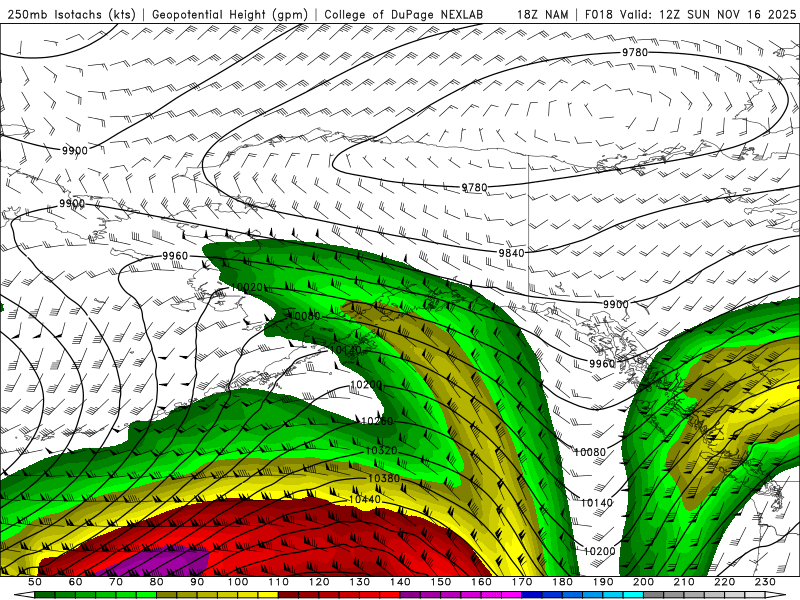Click the 80 knot value on color scale
800x600 pixels.
(157, 582)
